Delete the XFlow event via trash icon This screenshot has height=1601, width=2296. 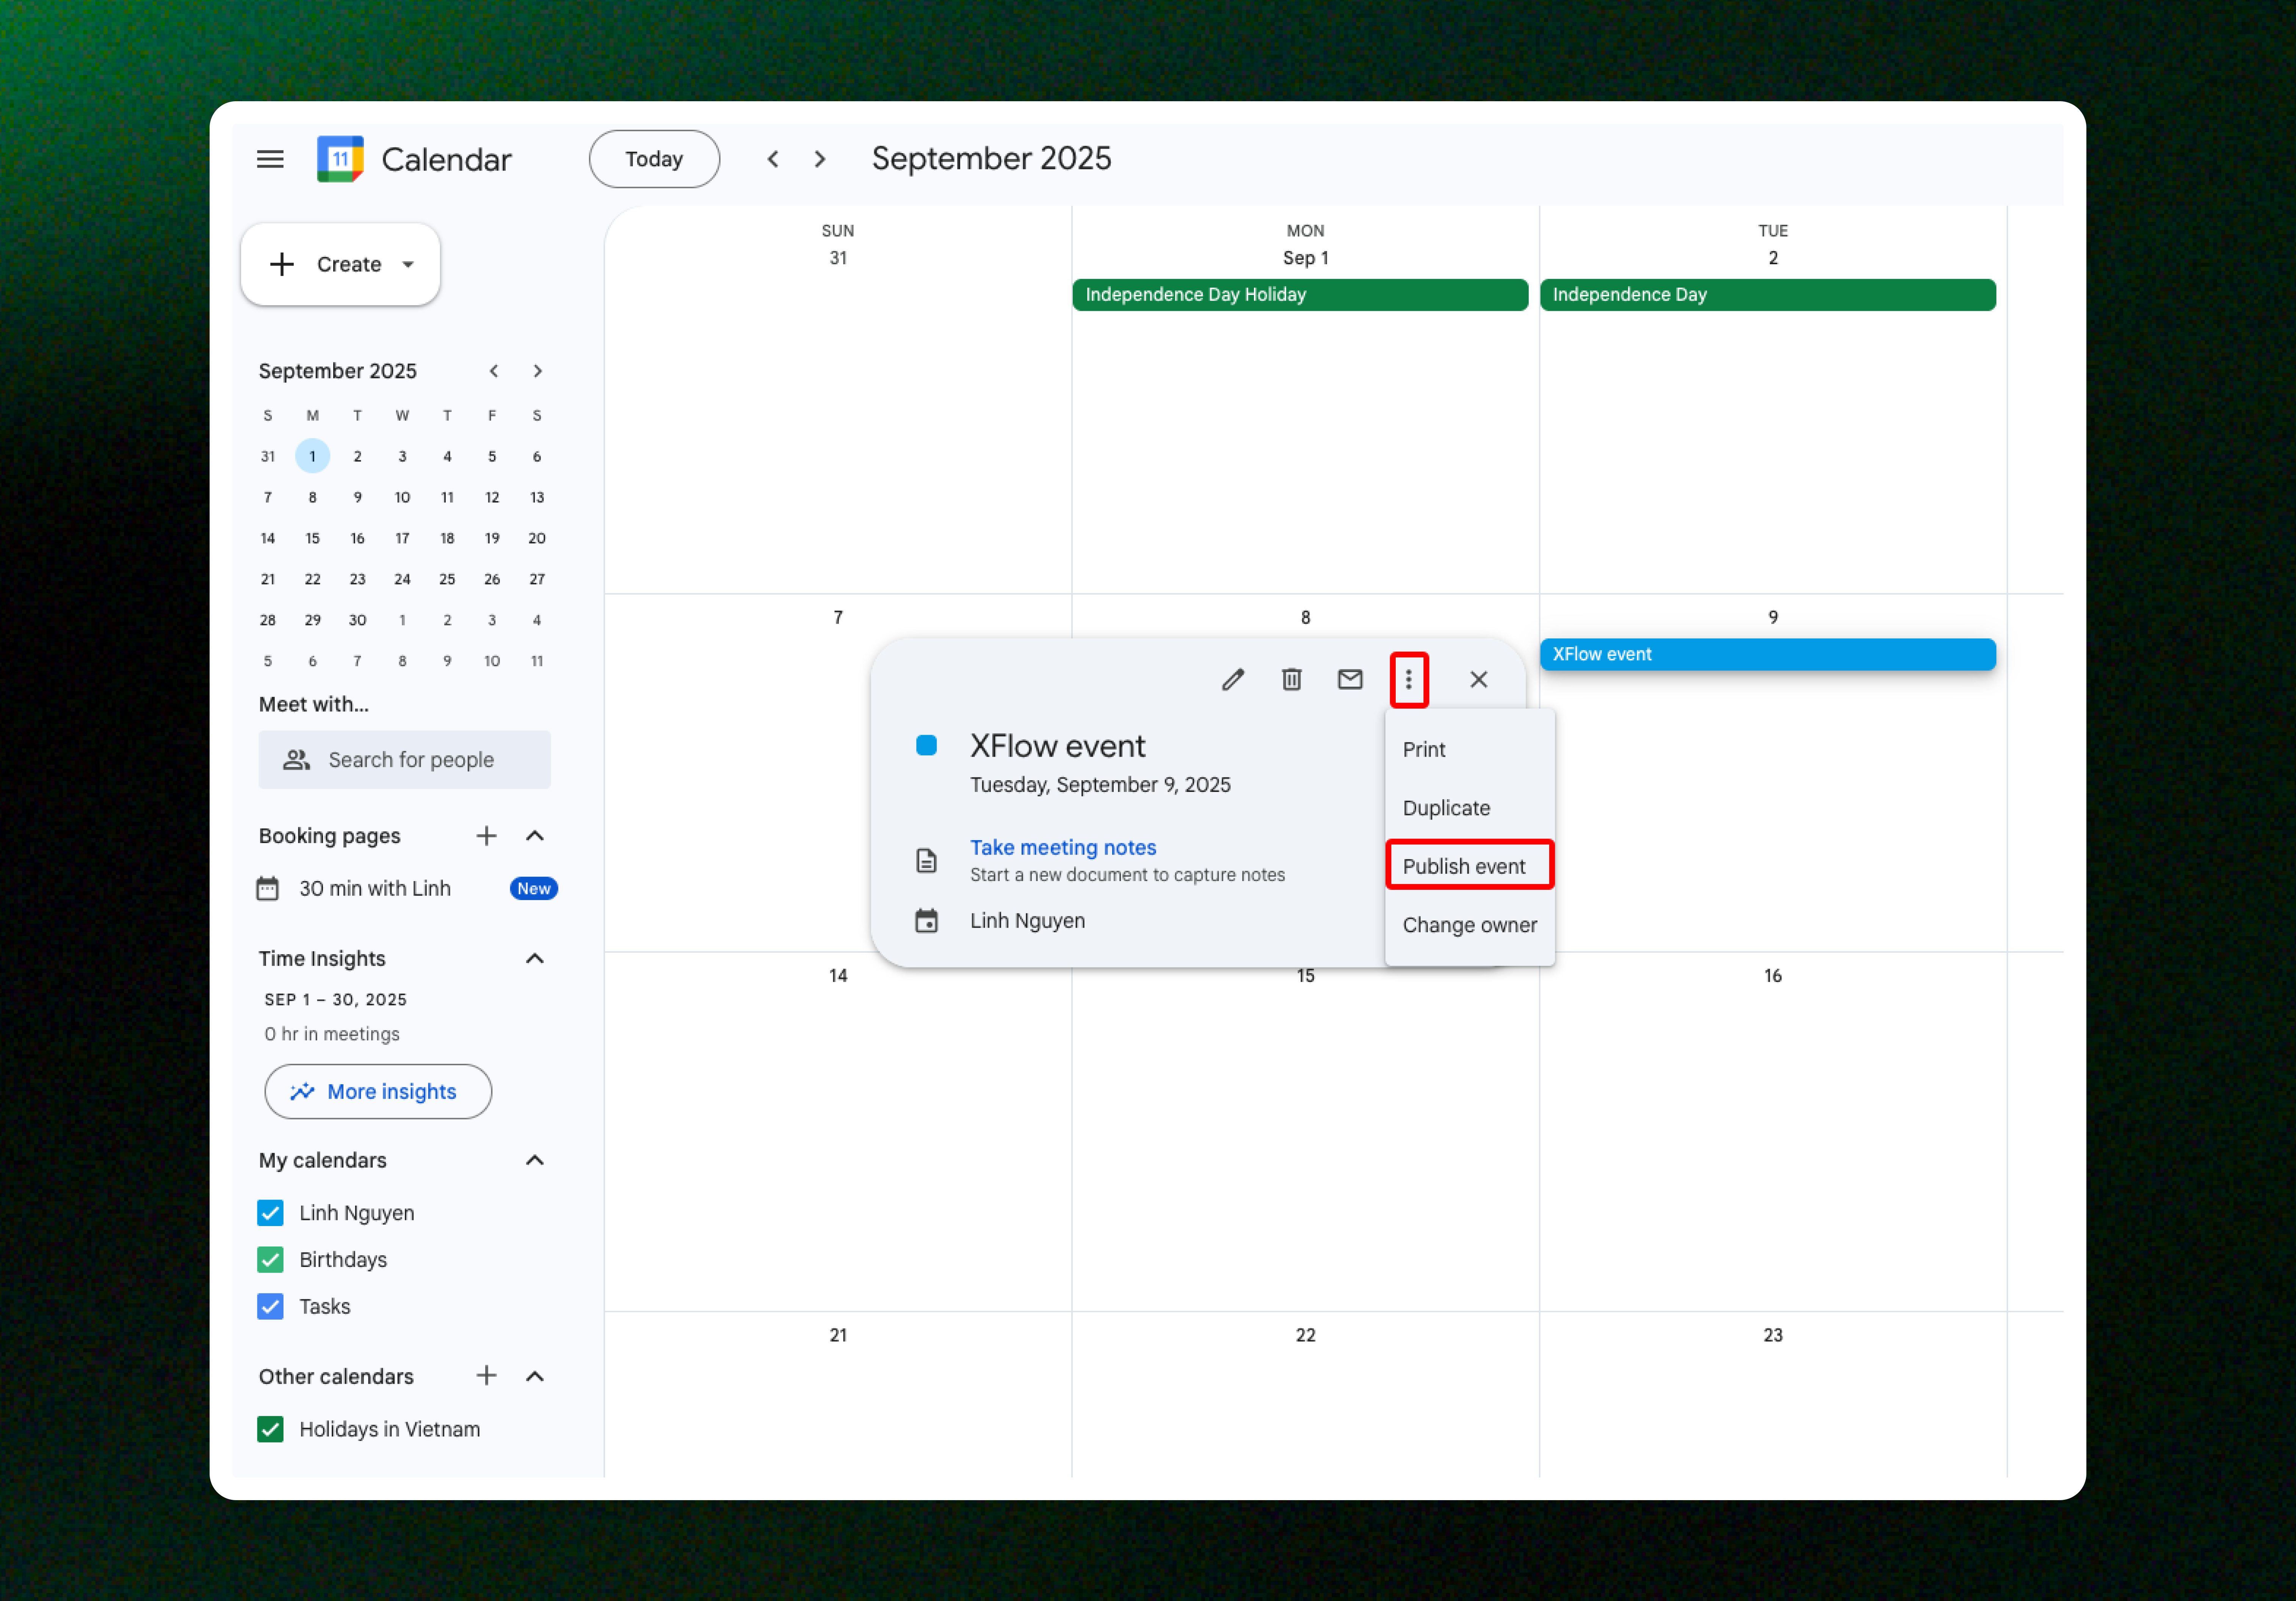[x=1292, y=679]
